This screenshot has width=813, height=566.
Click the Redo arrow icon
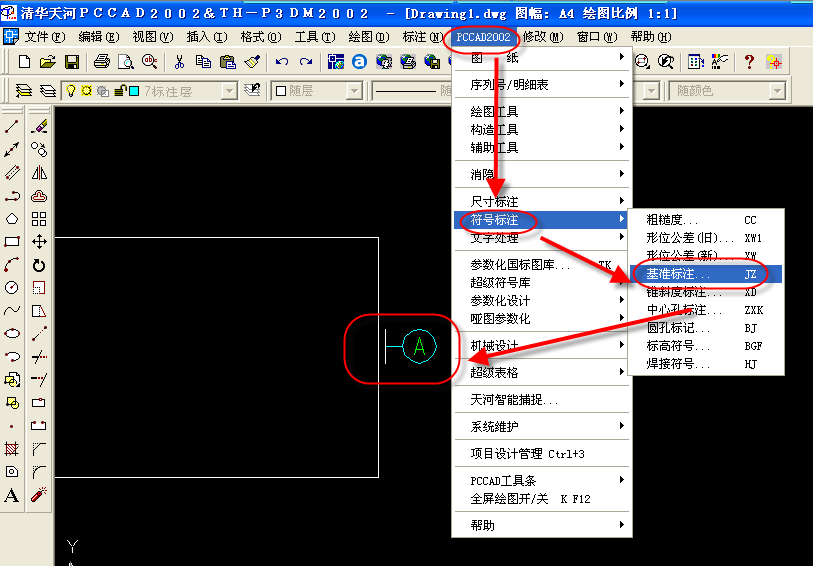tap(306, 62)
